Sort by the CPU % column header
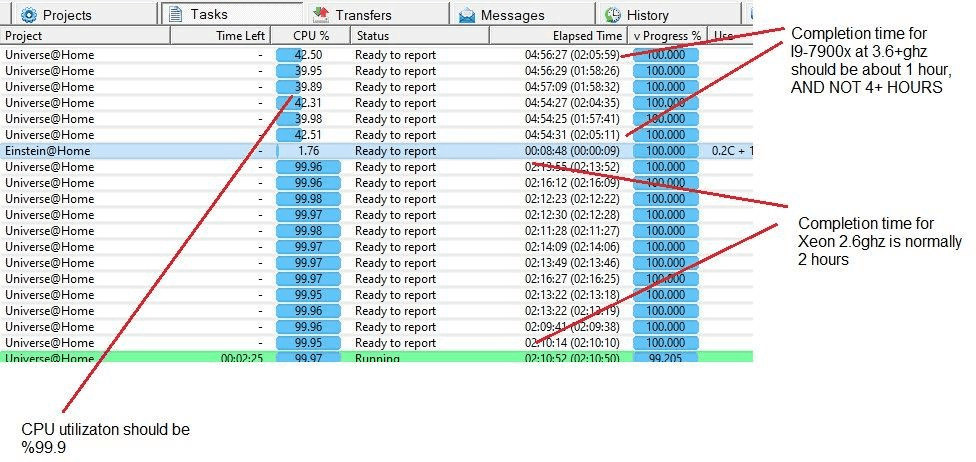 [x=311, y=36]
